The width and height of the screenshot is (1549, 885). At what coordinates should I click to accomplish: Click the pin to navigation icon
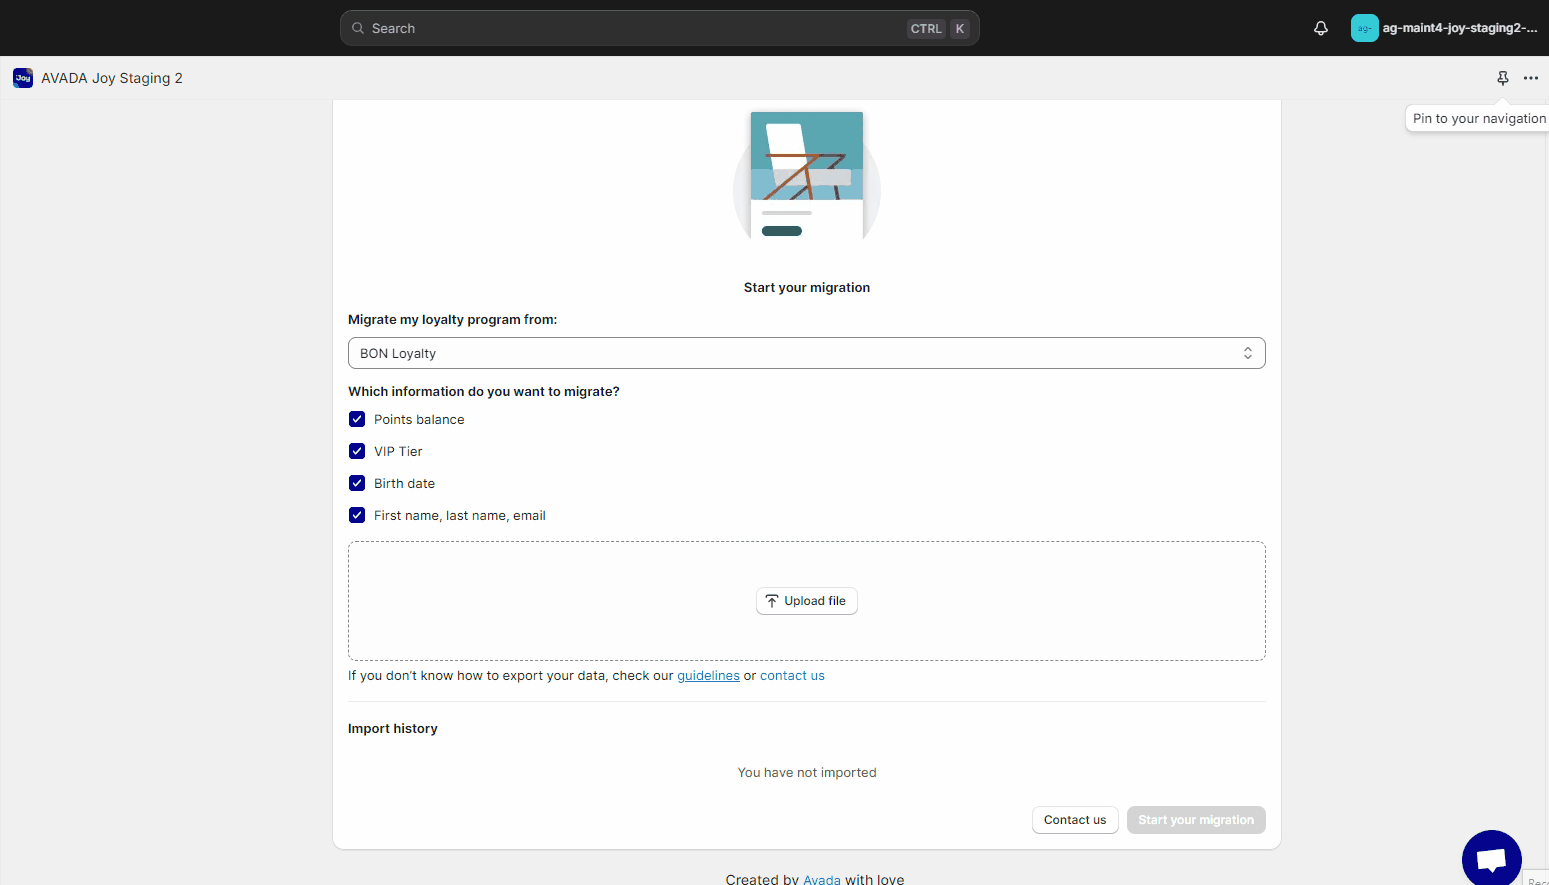click(1502, 78)
